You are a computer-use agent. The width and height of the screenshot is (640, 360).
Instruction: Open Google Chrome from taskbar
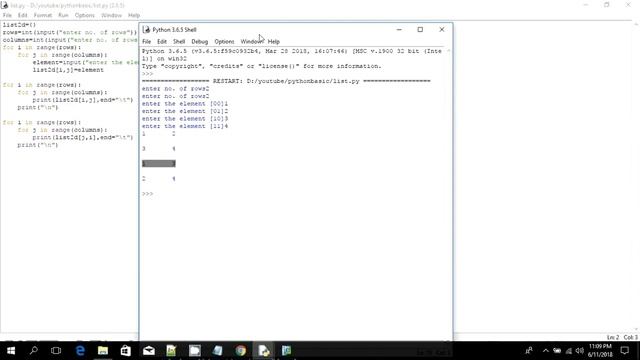[241, 351]
